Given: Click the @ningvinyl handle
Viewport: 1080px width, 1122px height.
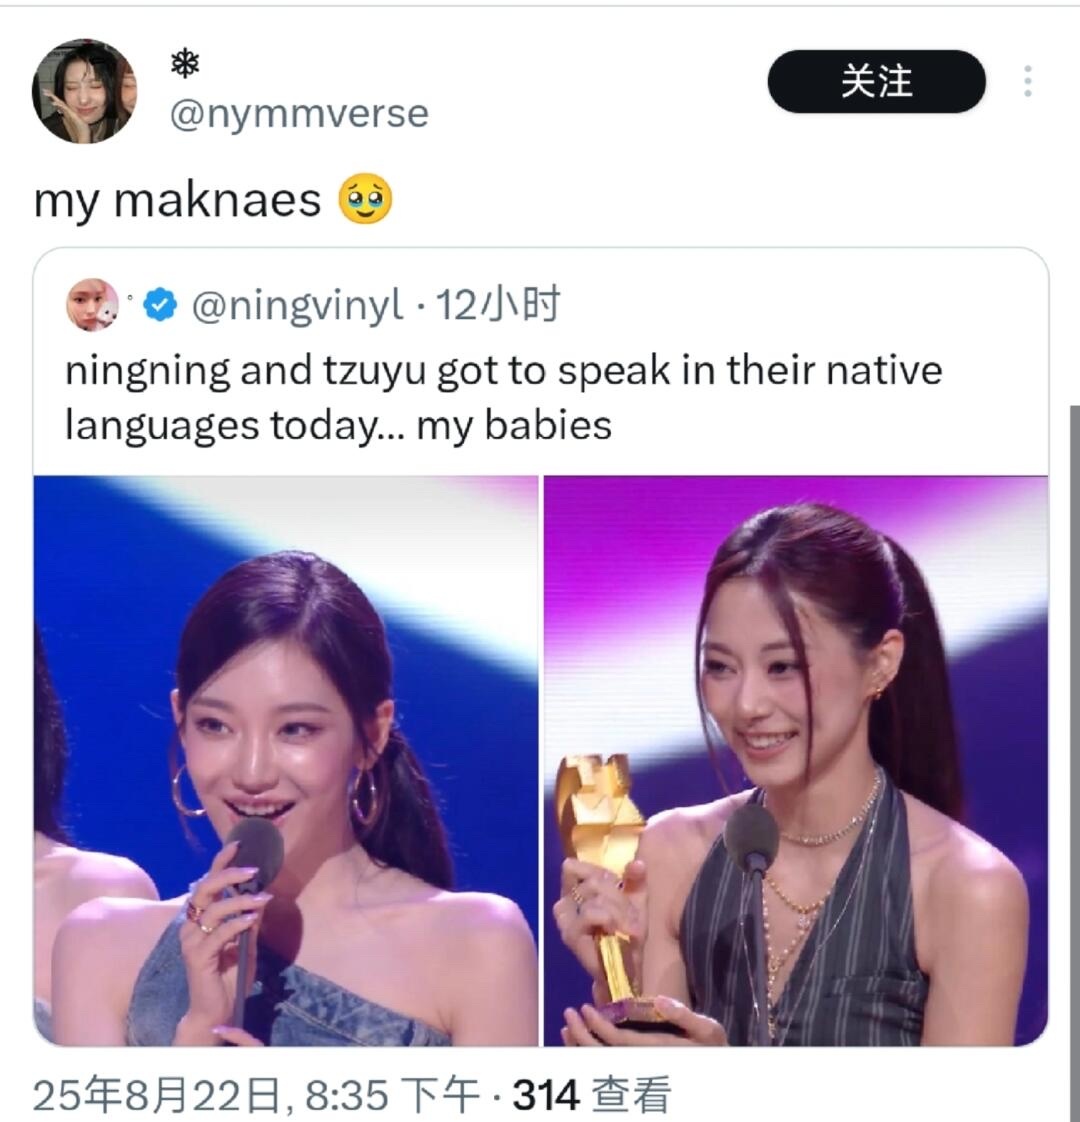Looking at the screenshot, I should (x=298, y=306).
